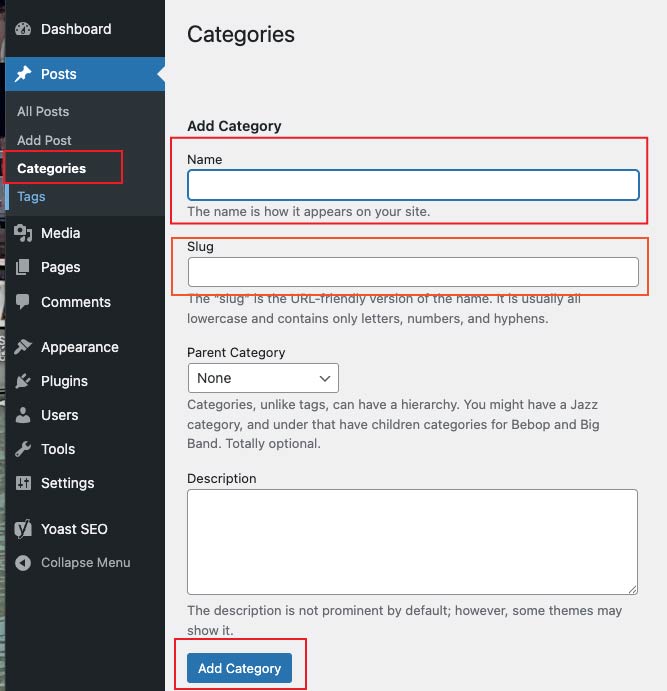The width and height of the screenshot is (667, 691).
Task: Open the Yoast SEO menu label
Action: pos(74,529)
